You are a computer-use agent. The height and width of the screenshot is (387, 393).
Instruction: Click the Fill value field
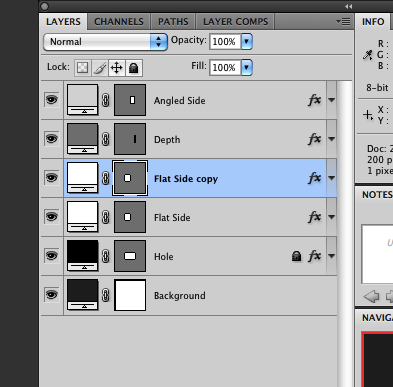click(x=225, y=67)
